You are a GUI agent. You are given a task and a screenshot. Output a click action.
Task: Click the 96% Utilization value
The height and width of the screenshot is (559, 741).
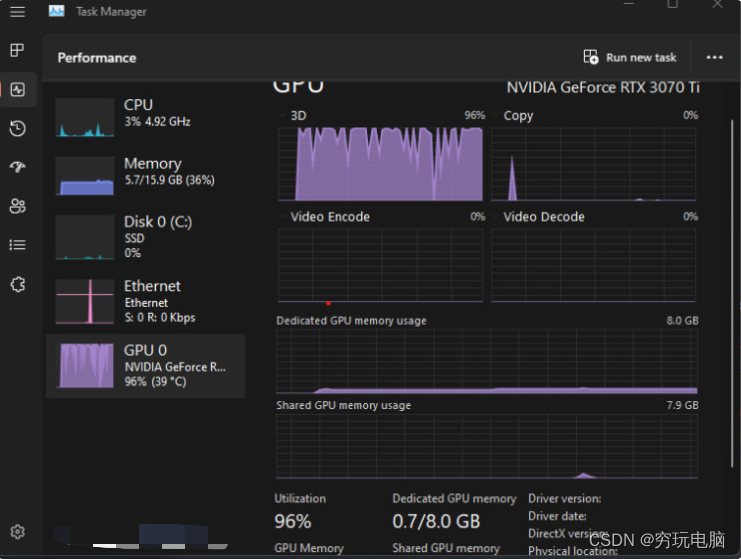click(293, 522)
